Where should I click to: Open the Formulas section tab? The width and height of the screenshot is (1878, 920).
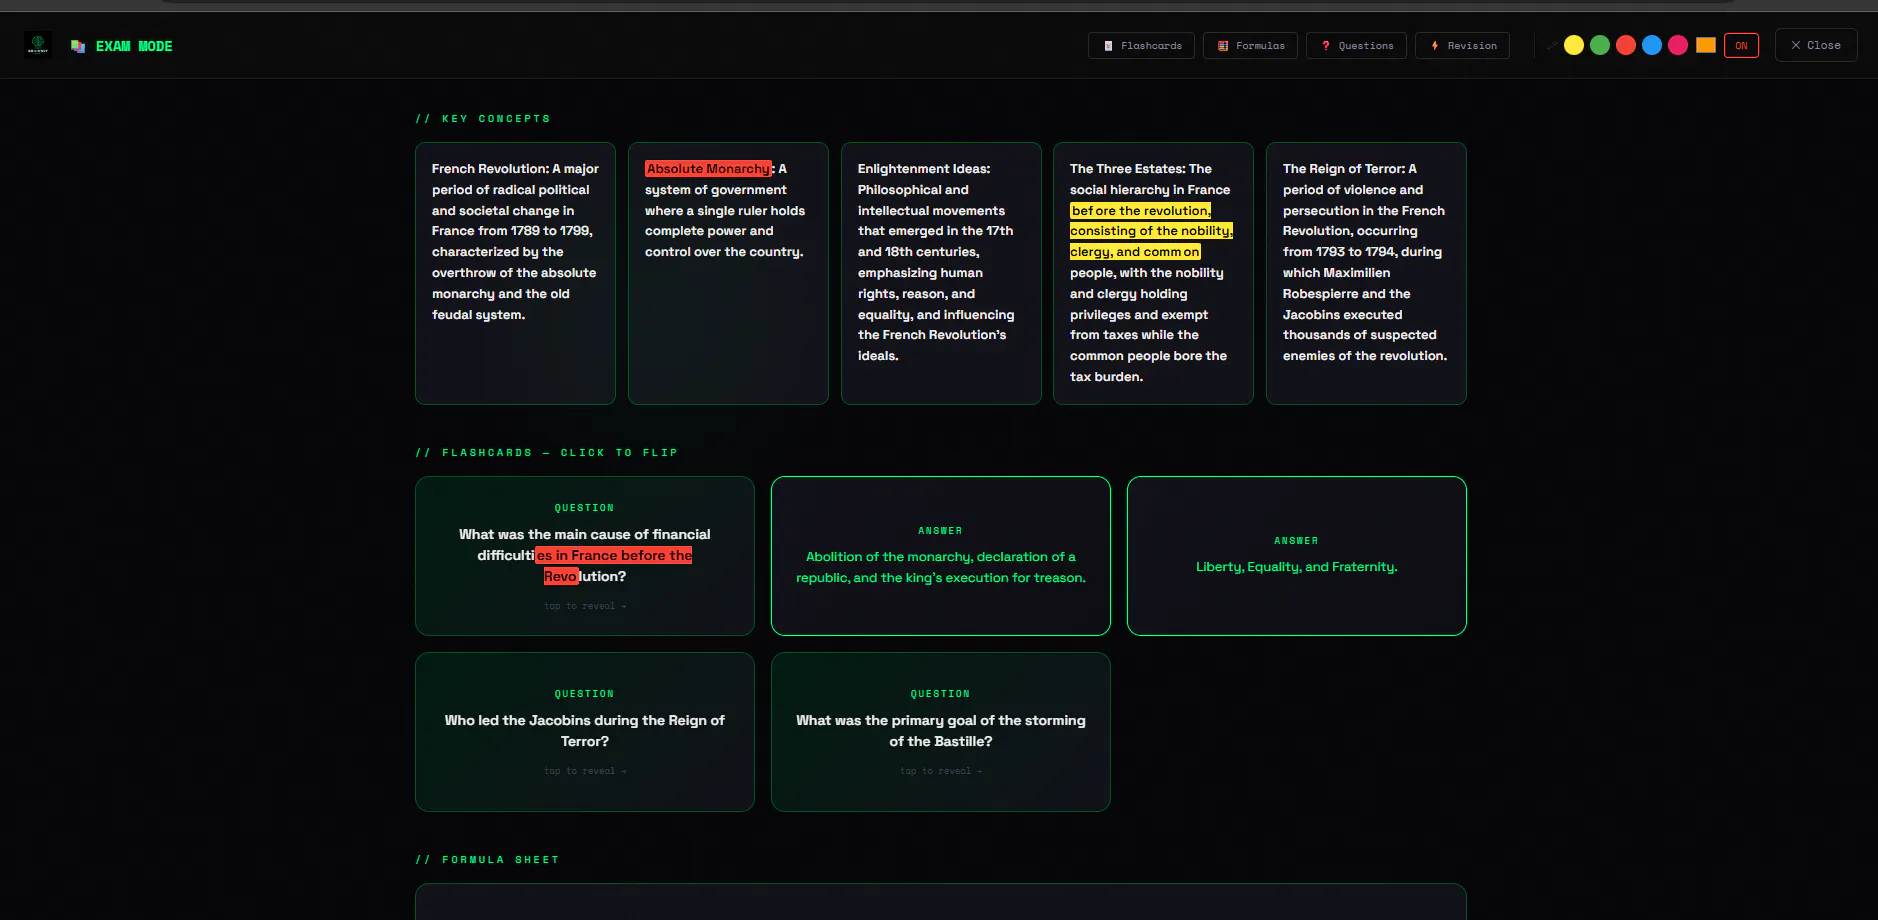coord(1250,46)
